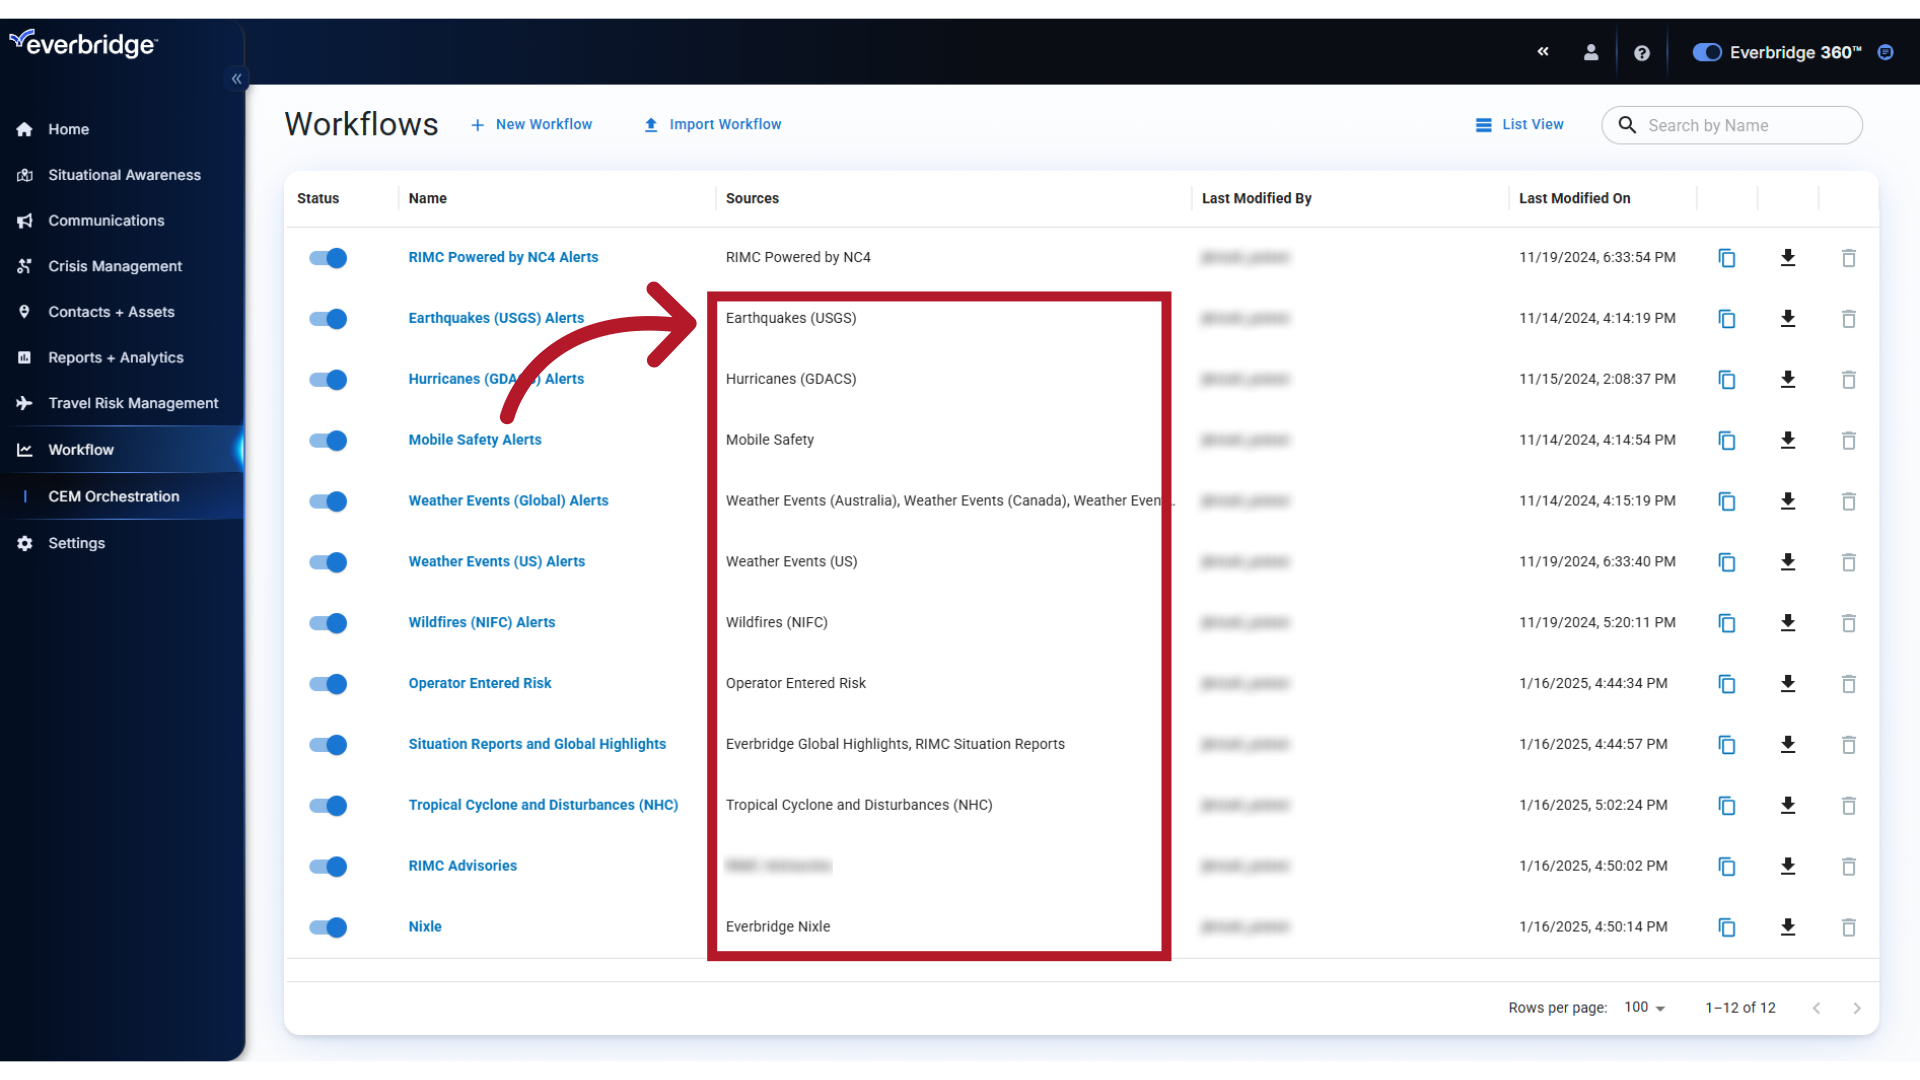1920x1080 pixels.
Task: Switch to List View
Action: 1519,124
